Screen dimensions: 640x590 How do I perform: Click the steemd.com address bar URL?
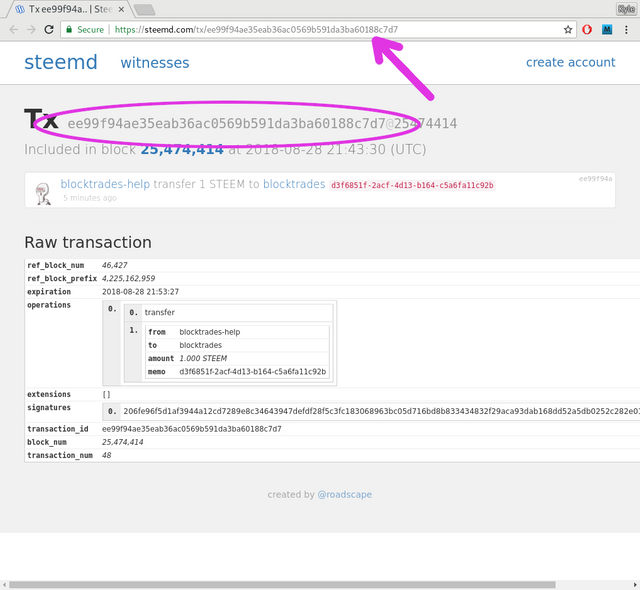256,29
